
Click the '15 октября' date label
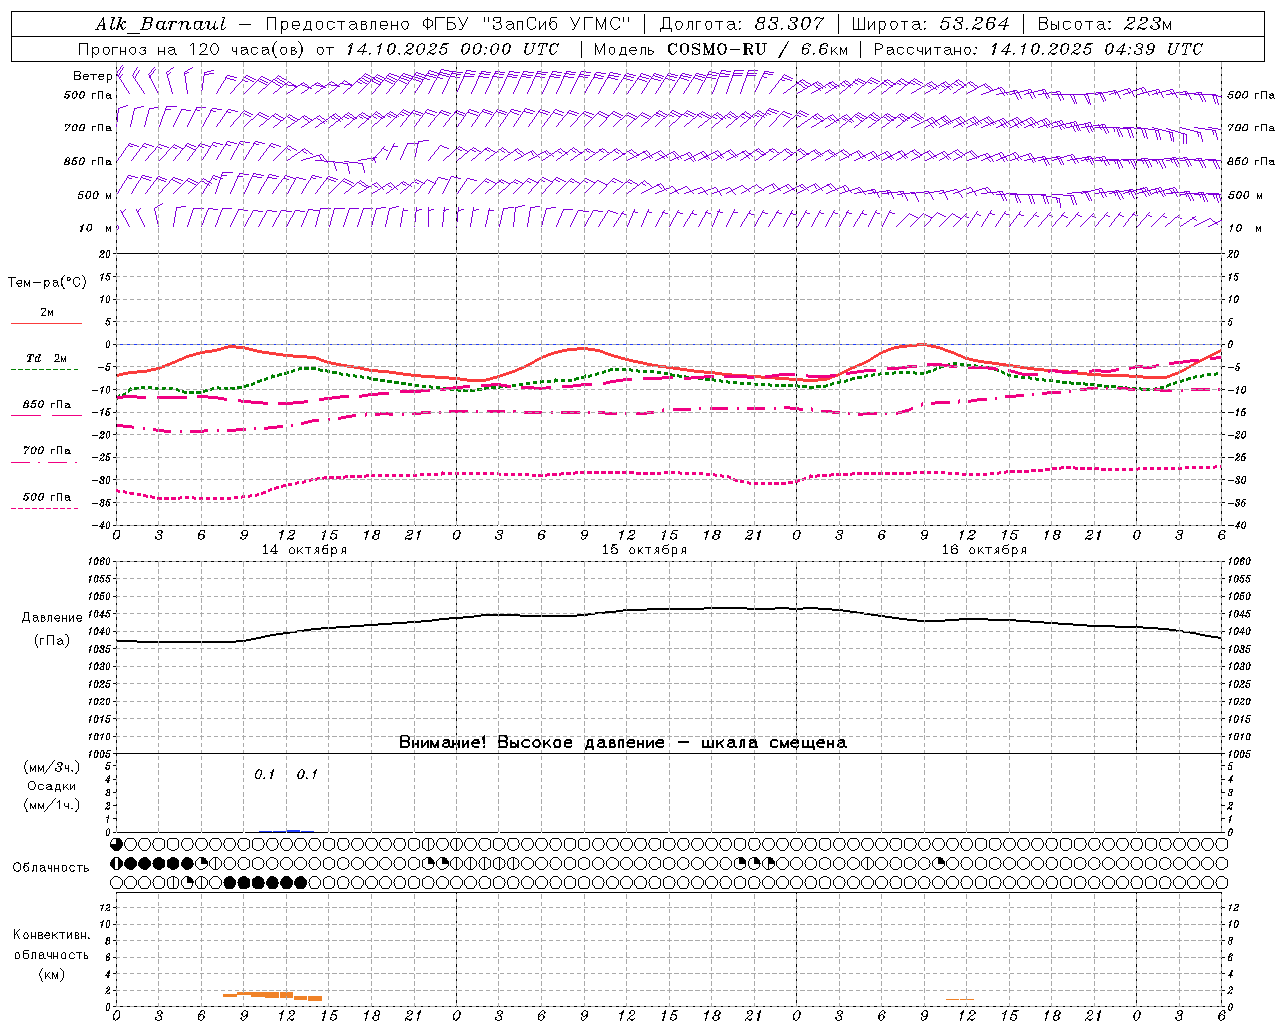click(645, 550)
